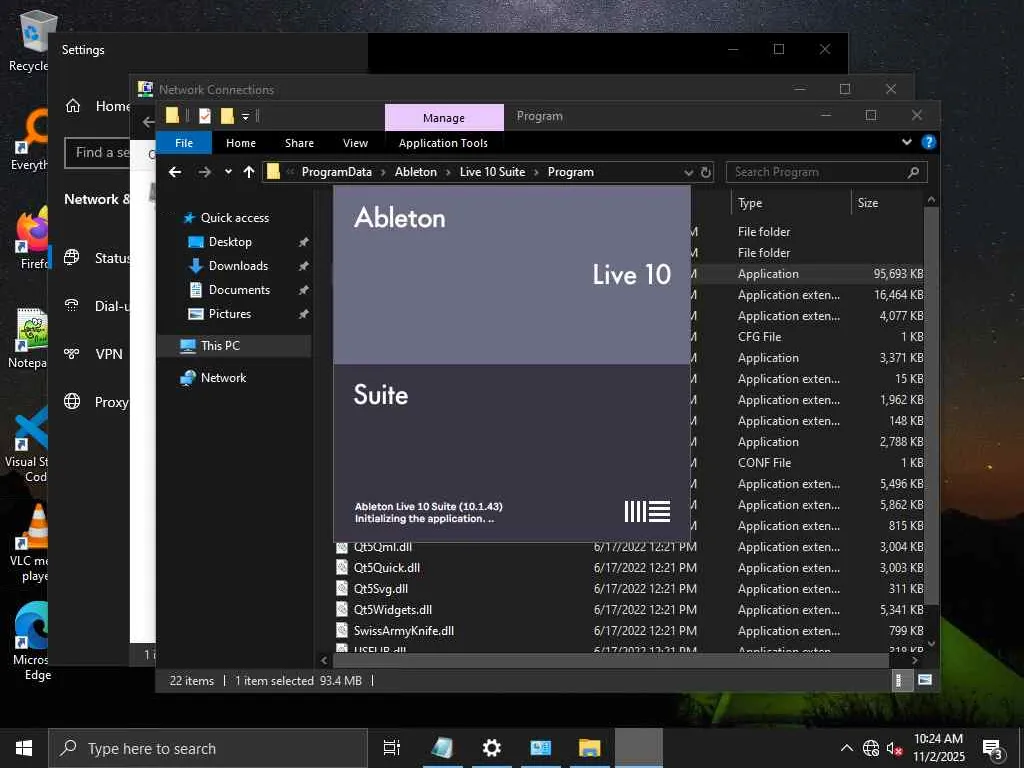
Task: Click the muted speaker tray icon
Action: 895,748
